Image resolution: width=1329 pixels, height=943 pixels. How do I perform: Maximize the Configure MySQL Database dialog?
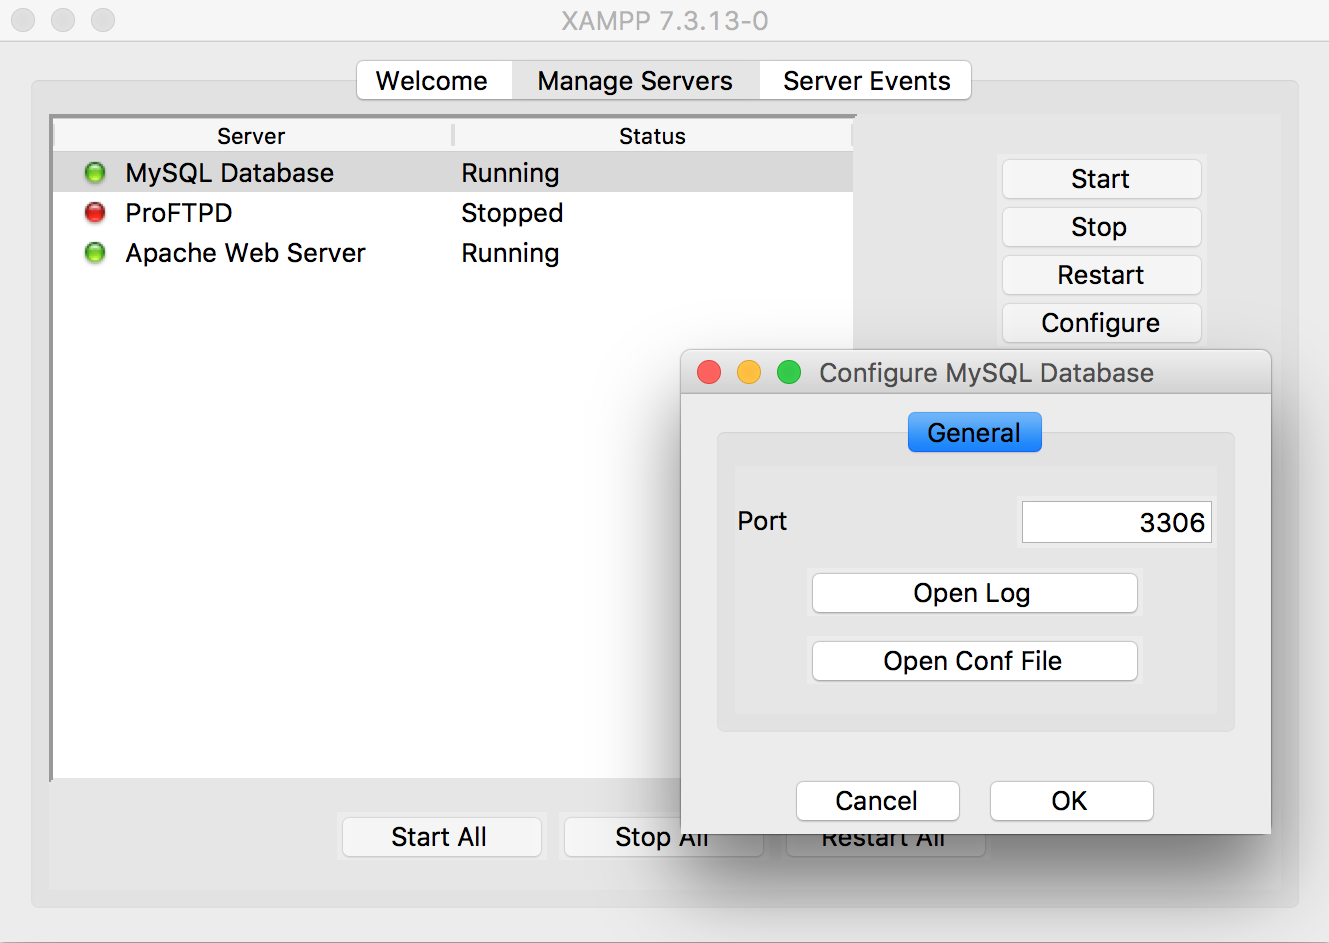pyautogui.click(x=789, y=372)
